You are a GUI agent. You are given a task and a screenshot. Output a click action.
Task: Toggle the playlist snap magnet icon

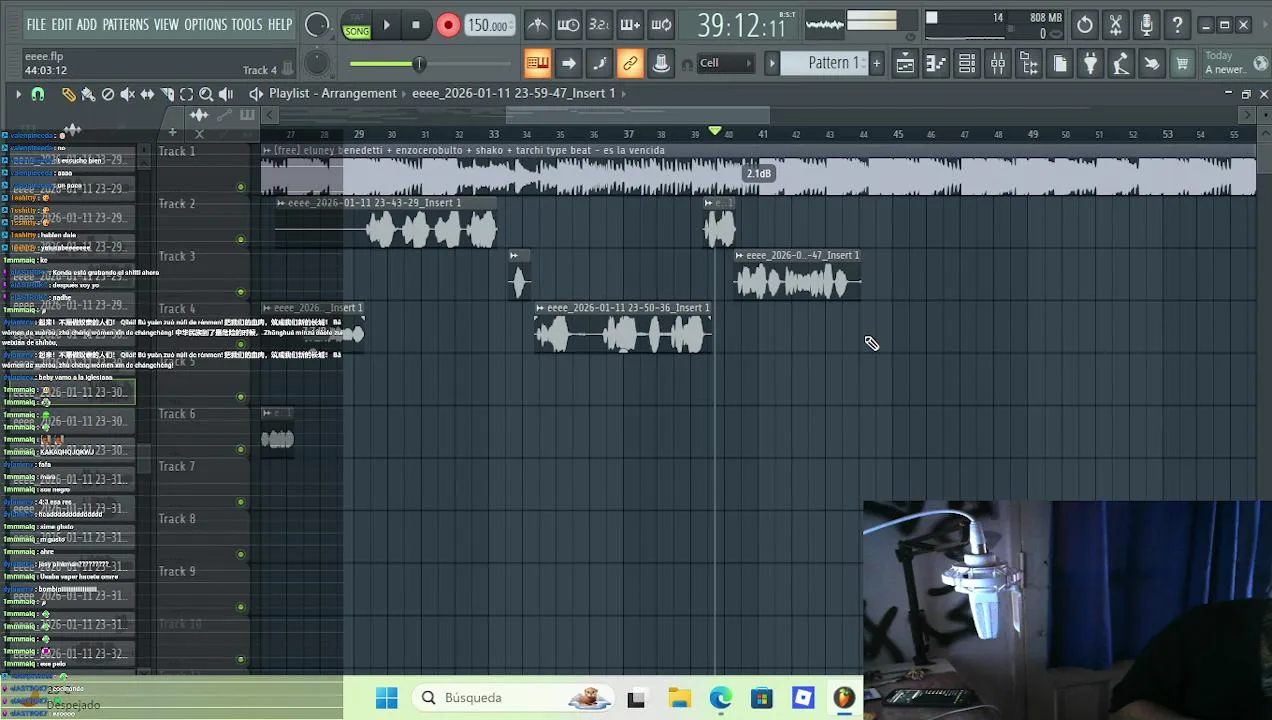pyautogui.click(x=38, y=94)
